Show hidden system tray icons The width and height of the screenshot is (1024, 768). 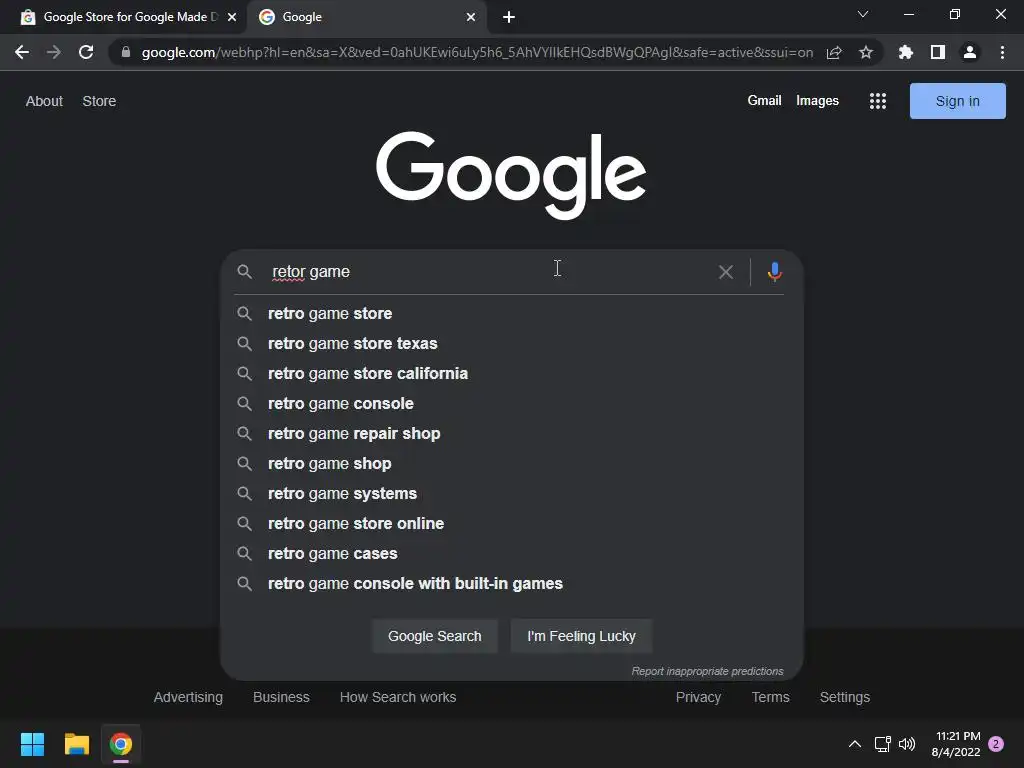coord(854,744)
